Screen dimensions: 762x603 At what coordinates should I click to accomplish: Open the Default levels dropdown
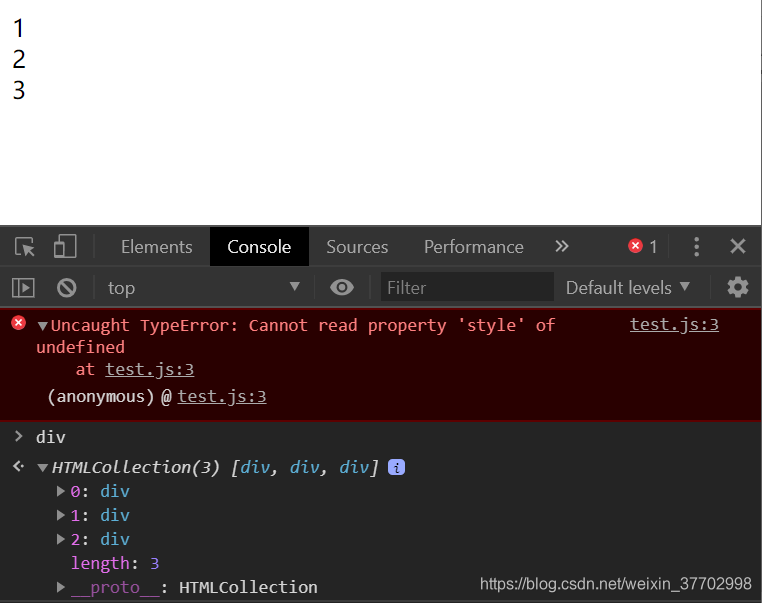(628, 288)
